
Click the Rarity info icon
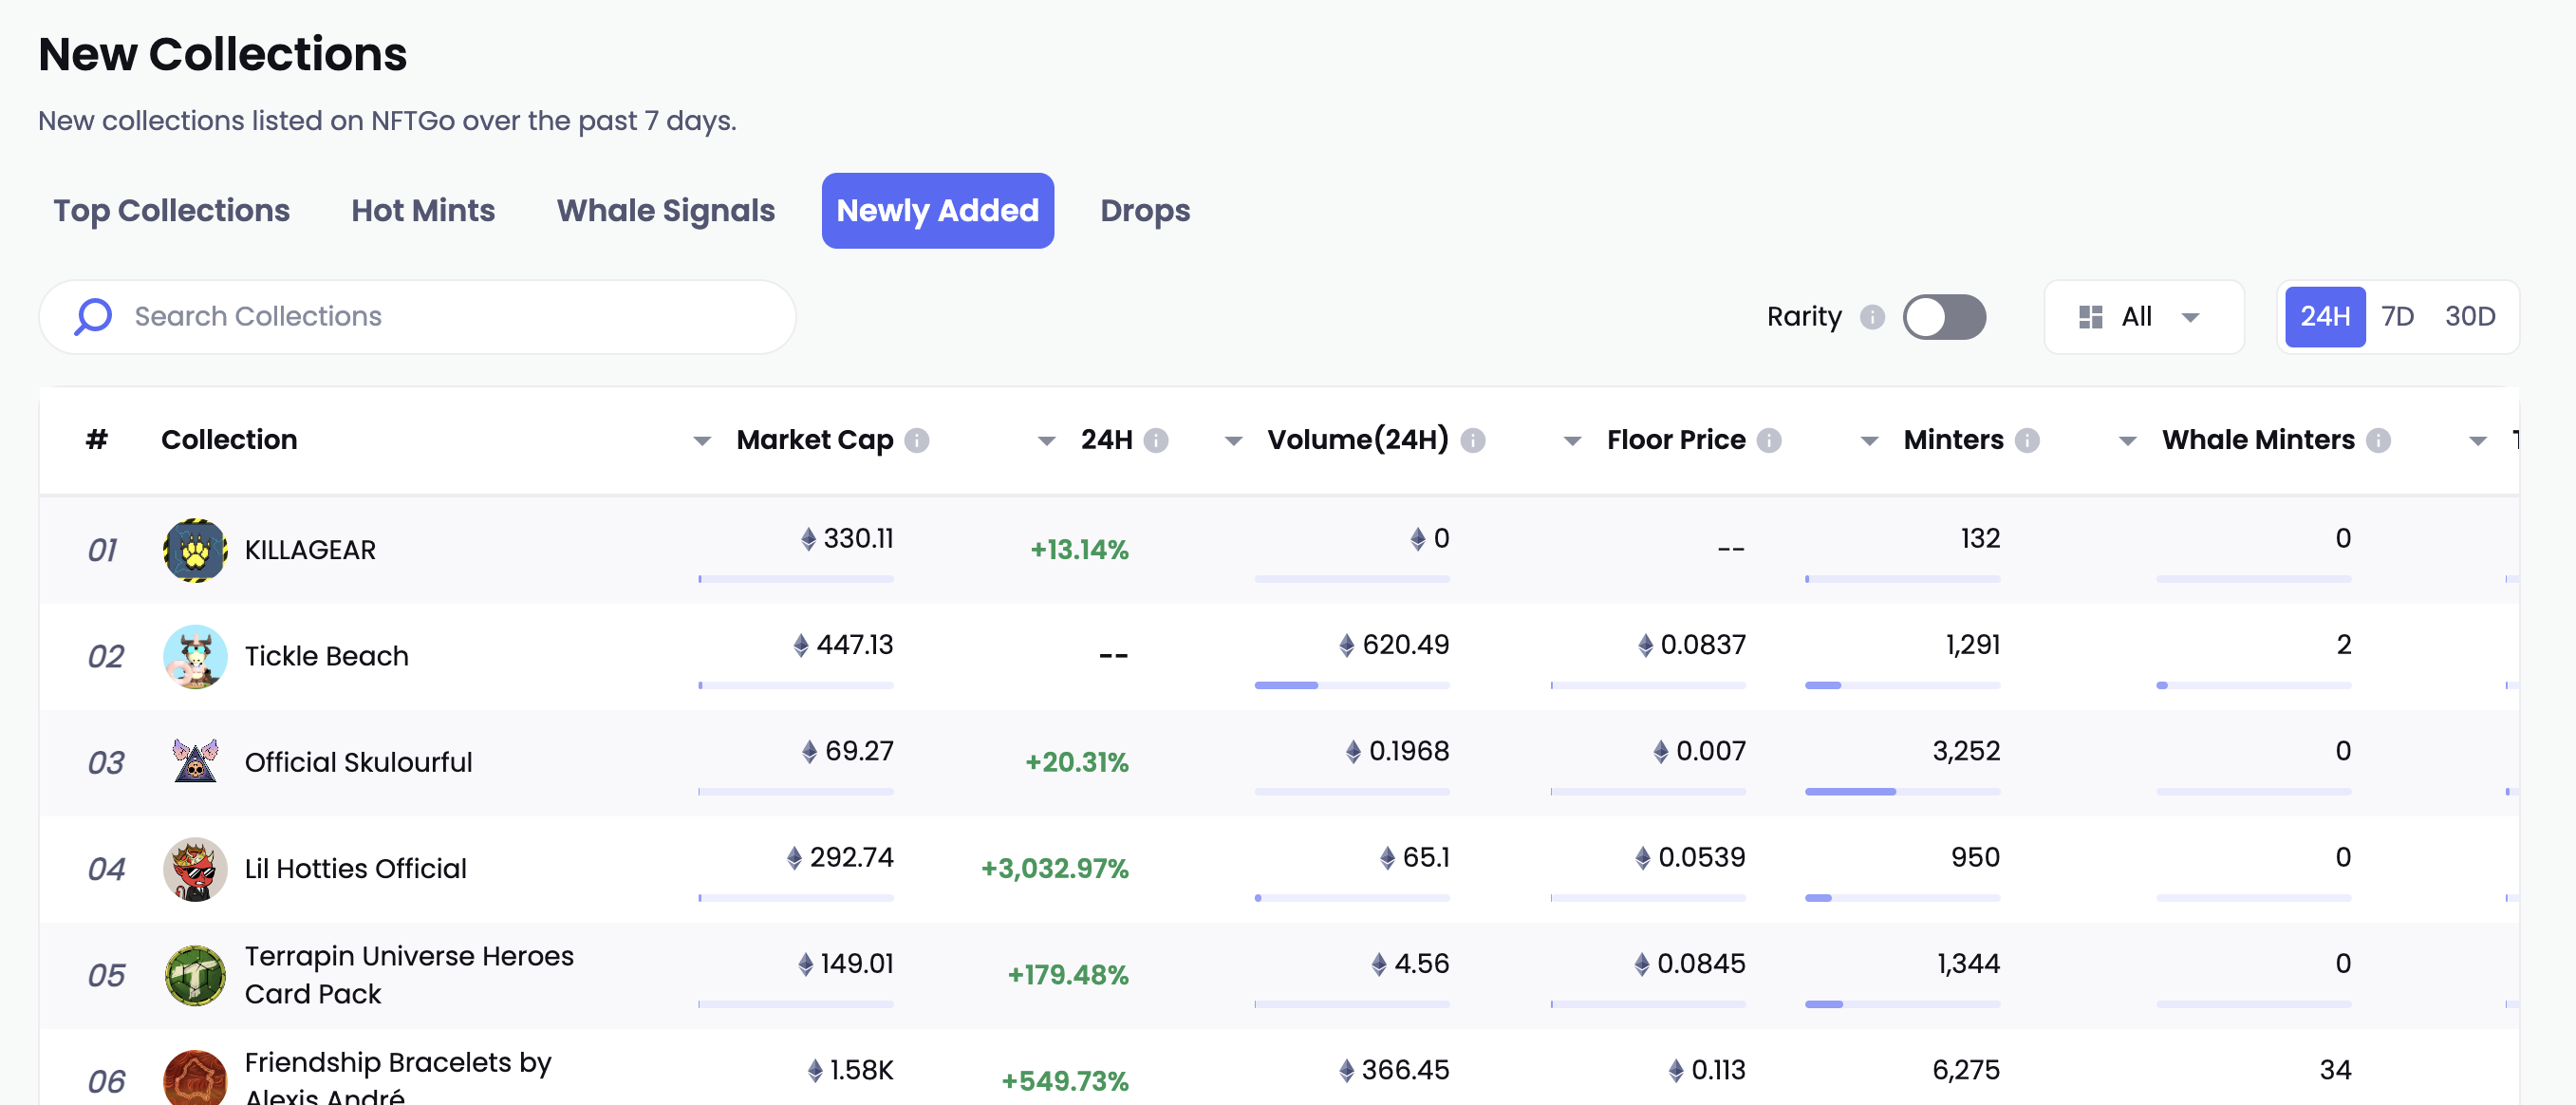1872,317
